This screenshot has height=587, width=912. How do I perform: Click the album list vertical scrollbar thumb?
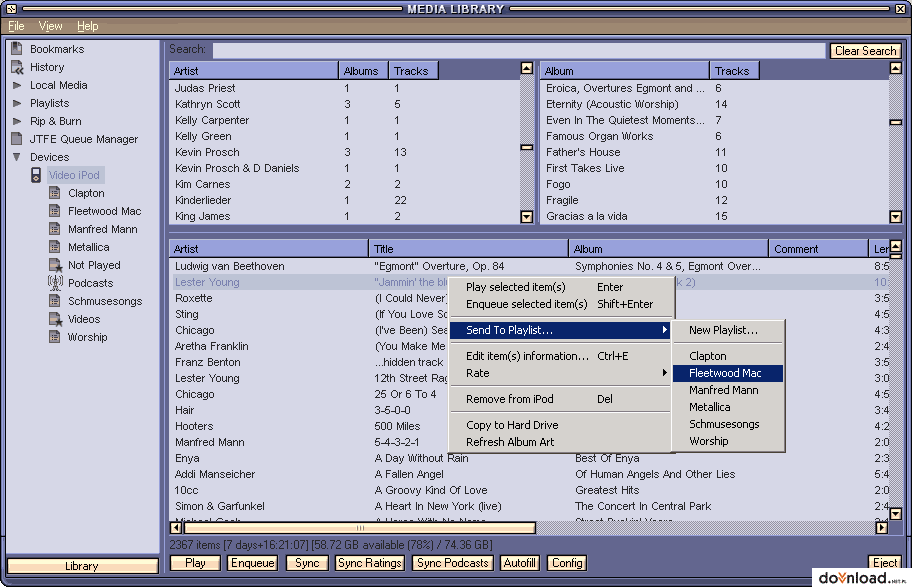[x=896, y=122]
